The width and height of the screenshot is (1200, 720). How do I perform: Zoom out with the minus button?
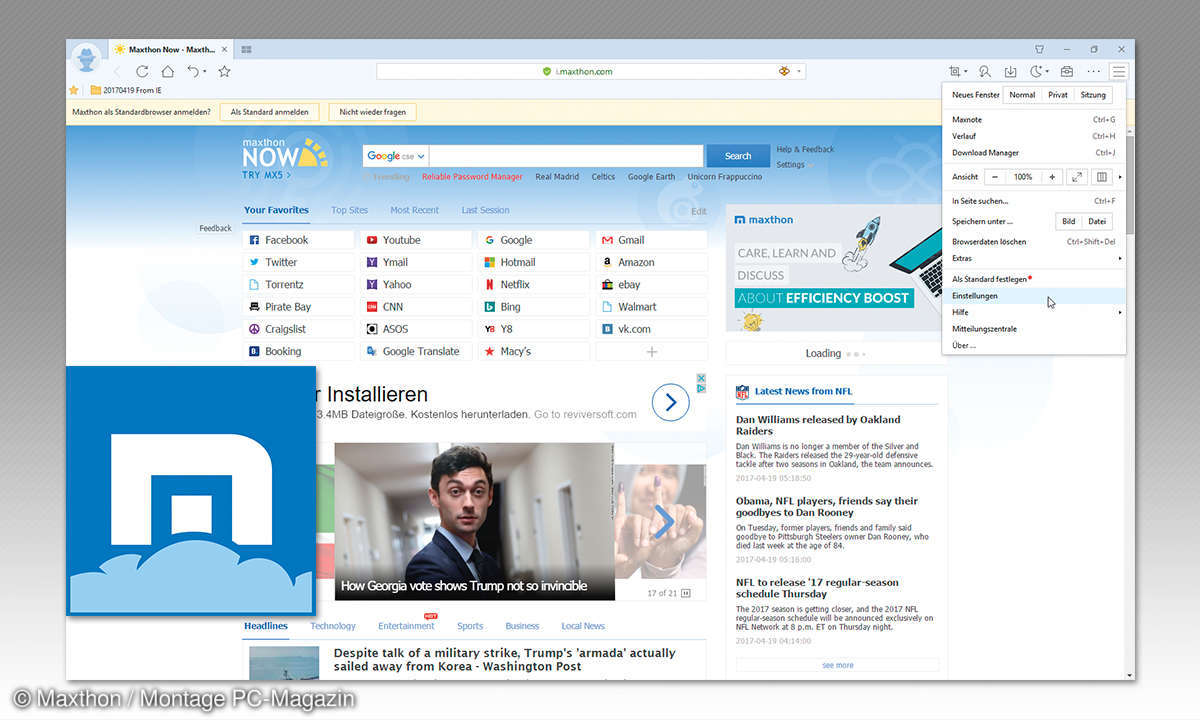(x=995, y=177)
